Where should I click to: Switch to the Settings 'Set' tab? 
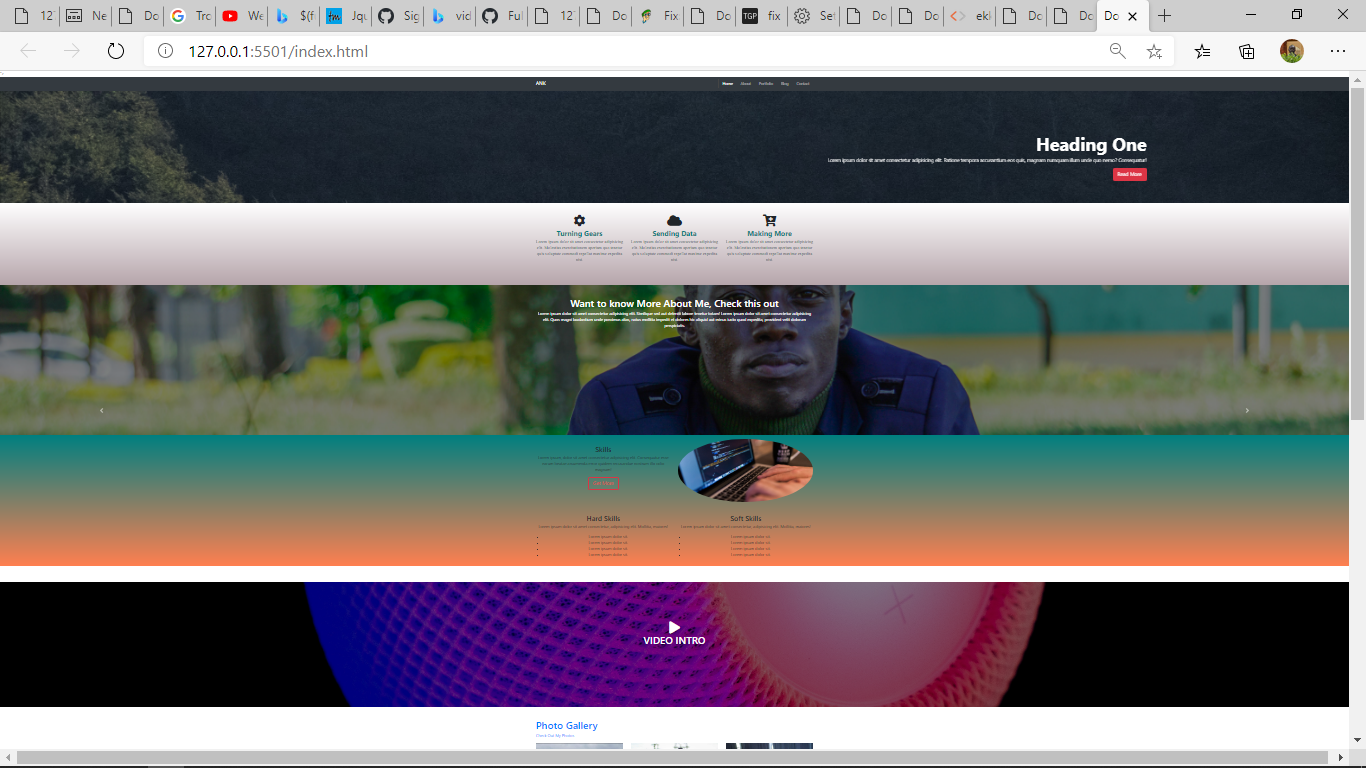coord(814,16)
